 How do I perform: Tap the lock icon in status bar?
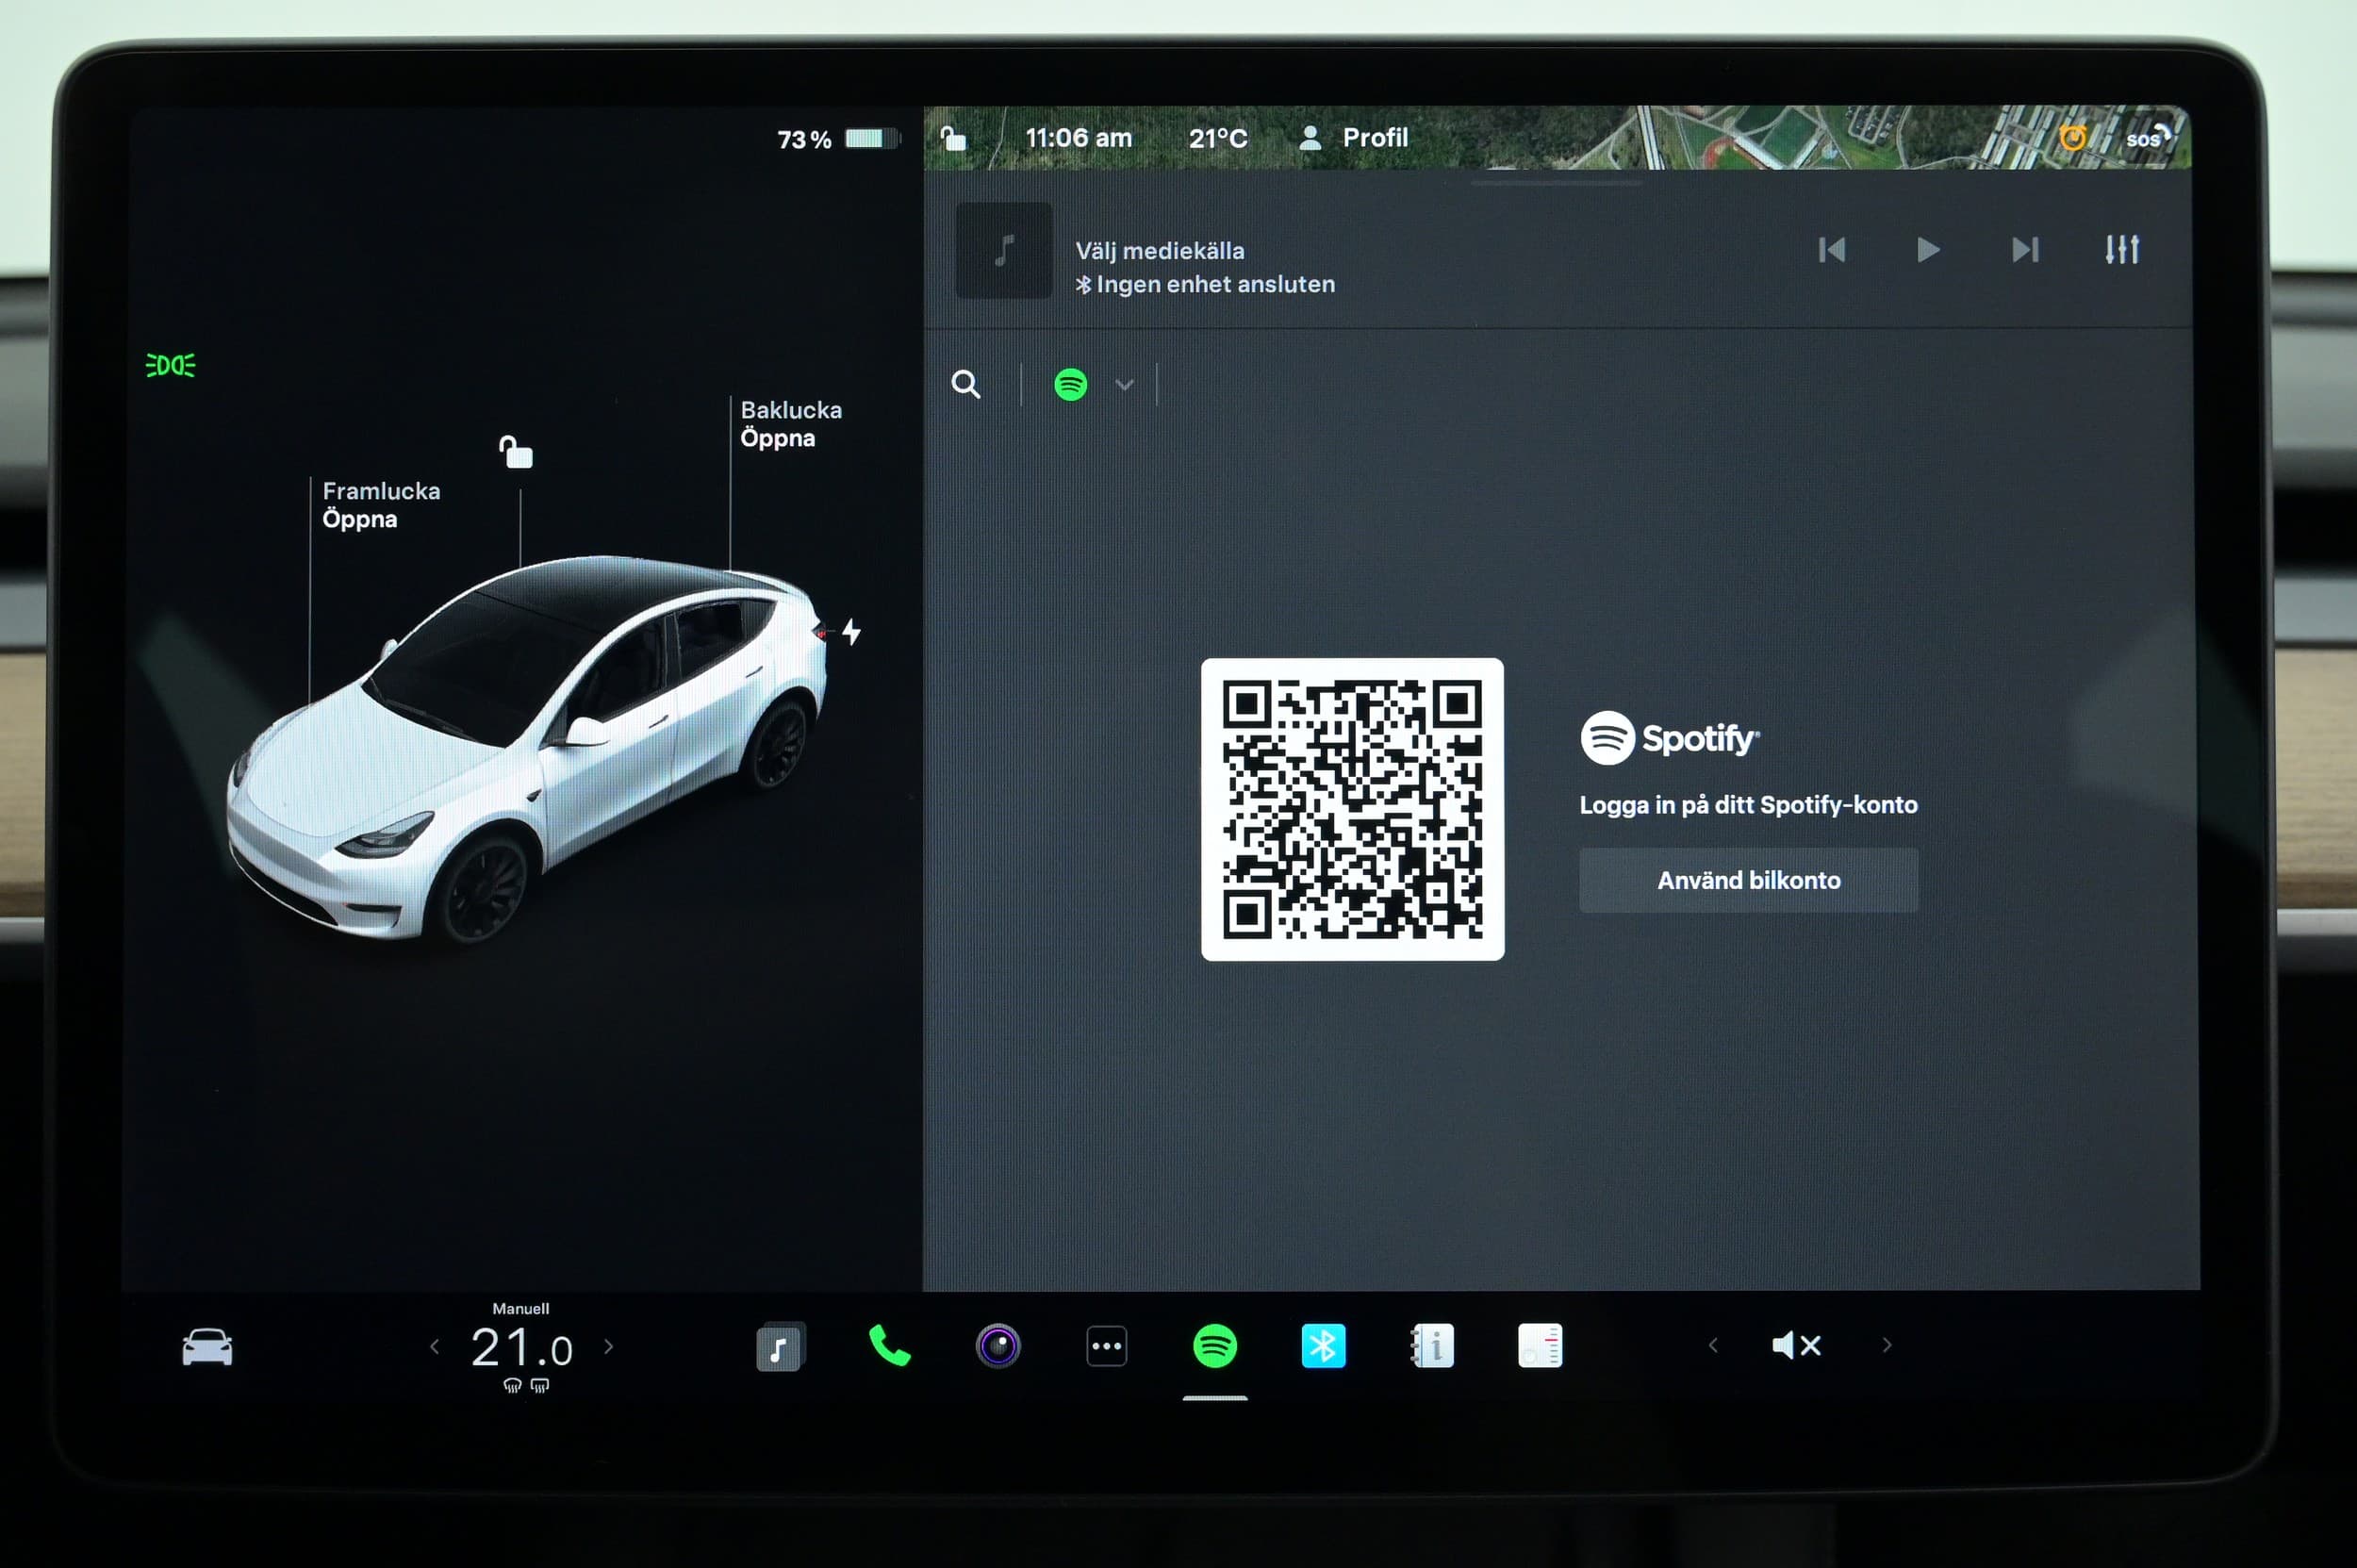(953, 138)
